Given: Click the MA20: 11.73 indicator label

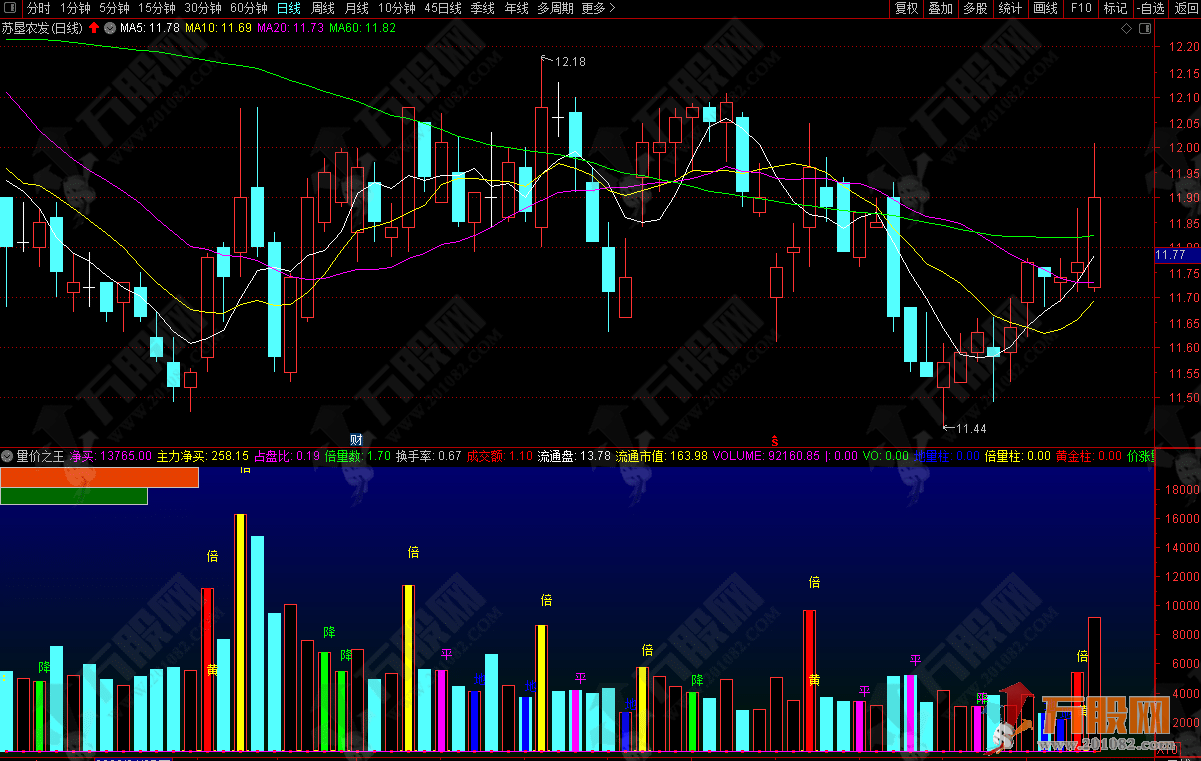Looking at the screenshot, I should (291, 28).
